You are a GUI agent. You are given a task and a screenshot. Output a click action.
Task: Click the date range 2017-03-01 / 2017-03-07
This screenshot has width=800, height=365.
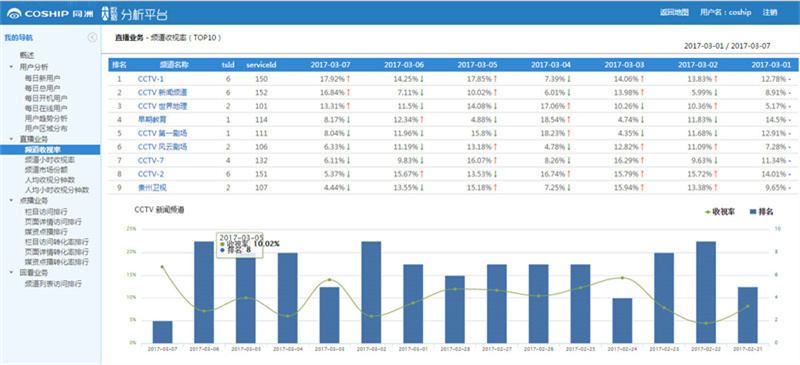[727, 46]
